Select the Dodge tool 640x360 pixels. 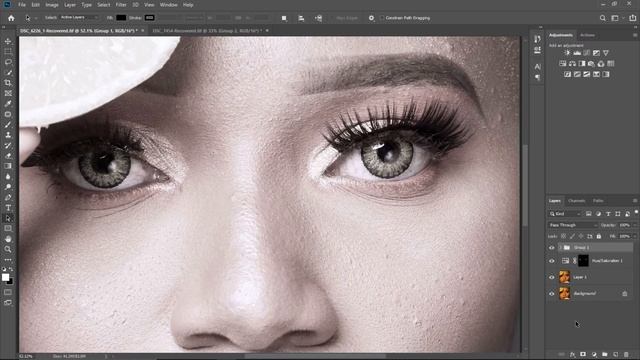click(8, 187)
